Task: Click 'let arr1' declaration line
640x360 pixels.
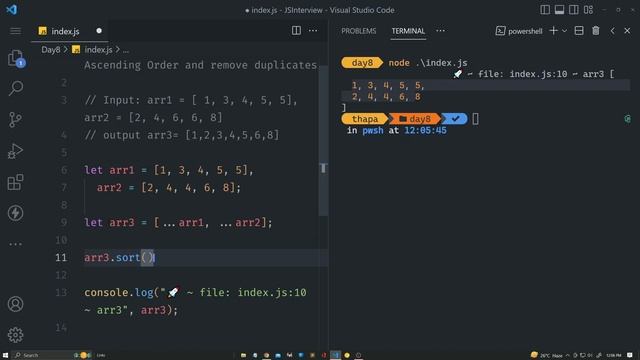Action: coord(169,170)
